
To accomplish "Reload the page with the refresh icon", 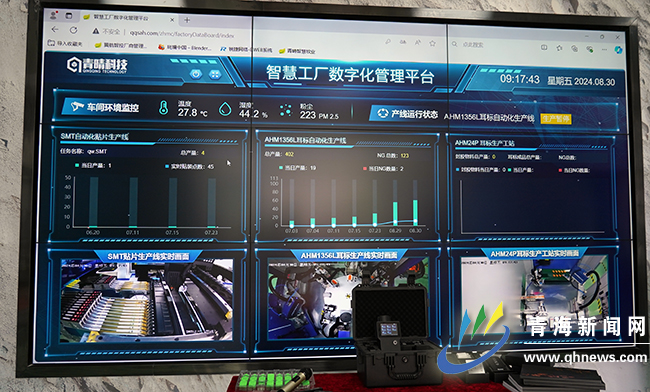I will click(x=73, y=30).
